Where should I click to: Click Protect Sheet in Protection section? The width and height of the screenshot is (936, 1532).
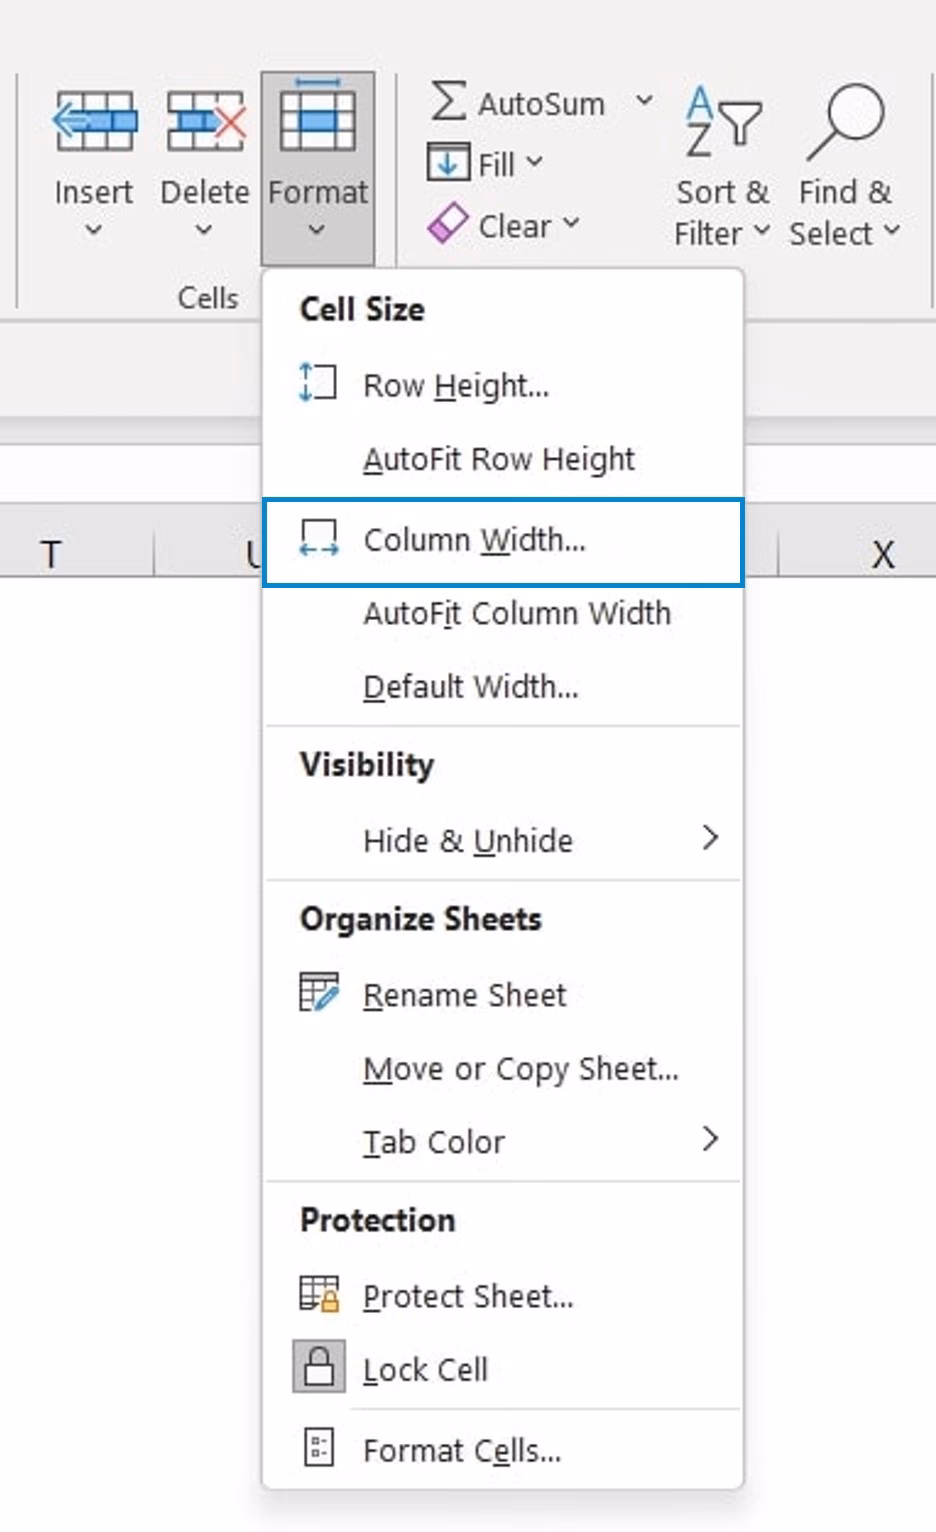point(469,1296)
